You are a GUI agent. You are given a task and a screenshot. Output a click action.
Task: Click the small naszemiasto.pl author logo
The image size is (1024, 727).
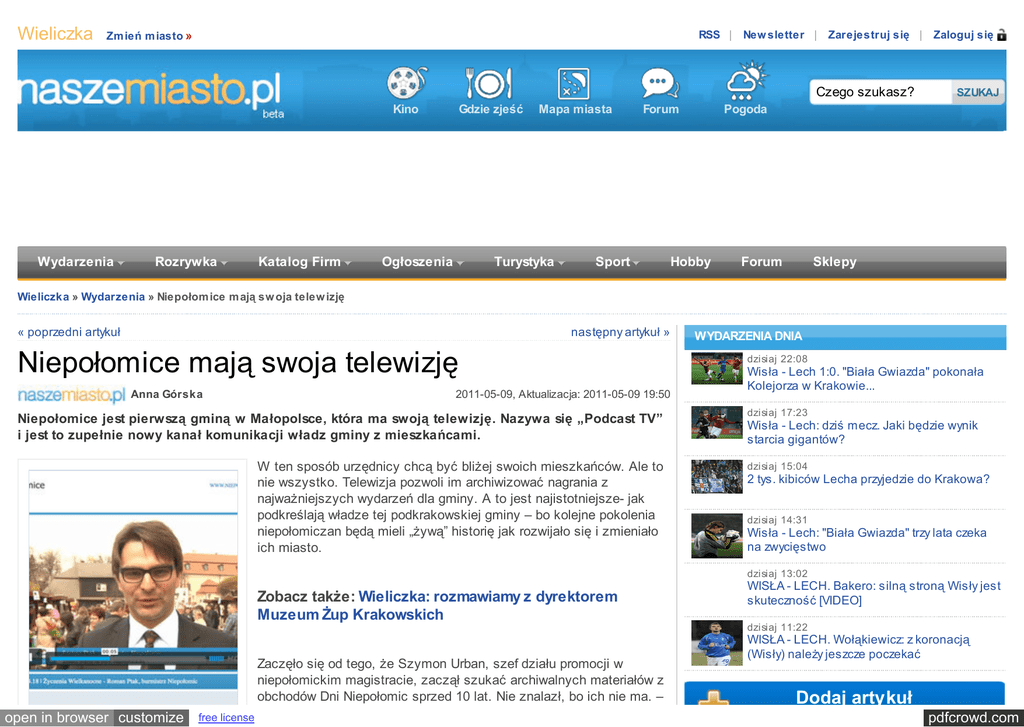[x=71, y=395]
